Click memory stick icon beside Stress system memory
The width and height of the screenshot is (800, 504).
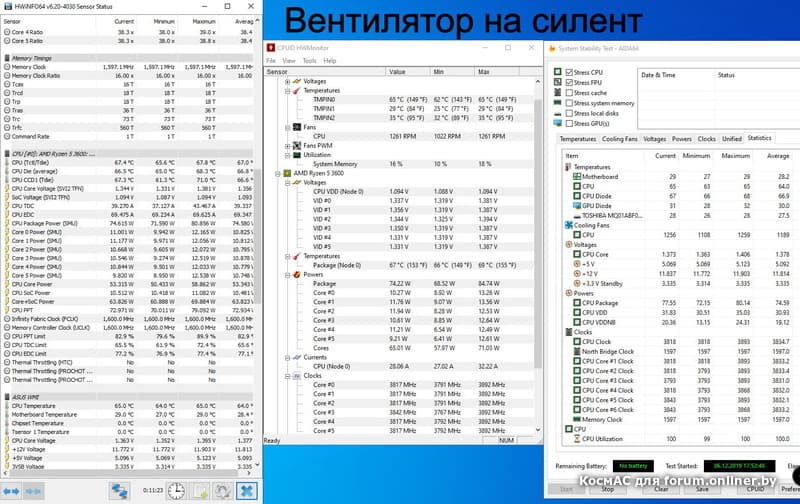coord(558,103)
